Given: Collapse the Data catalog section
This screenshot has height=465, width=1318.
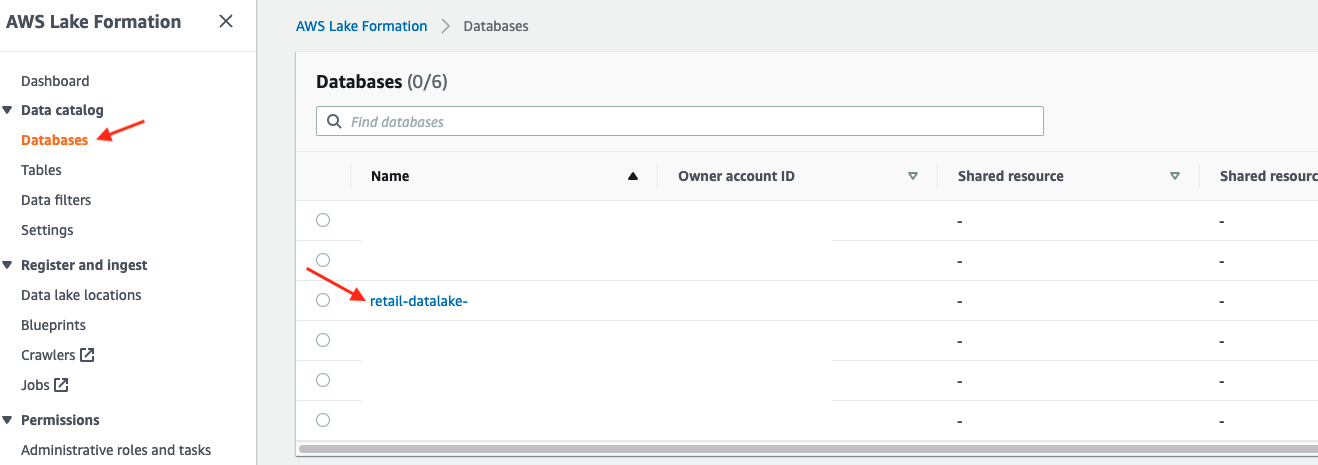Looking at the screenshot, I should point(8,110).
